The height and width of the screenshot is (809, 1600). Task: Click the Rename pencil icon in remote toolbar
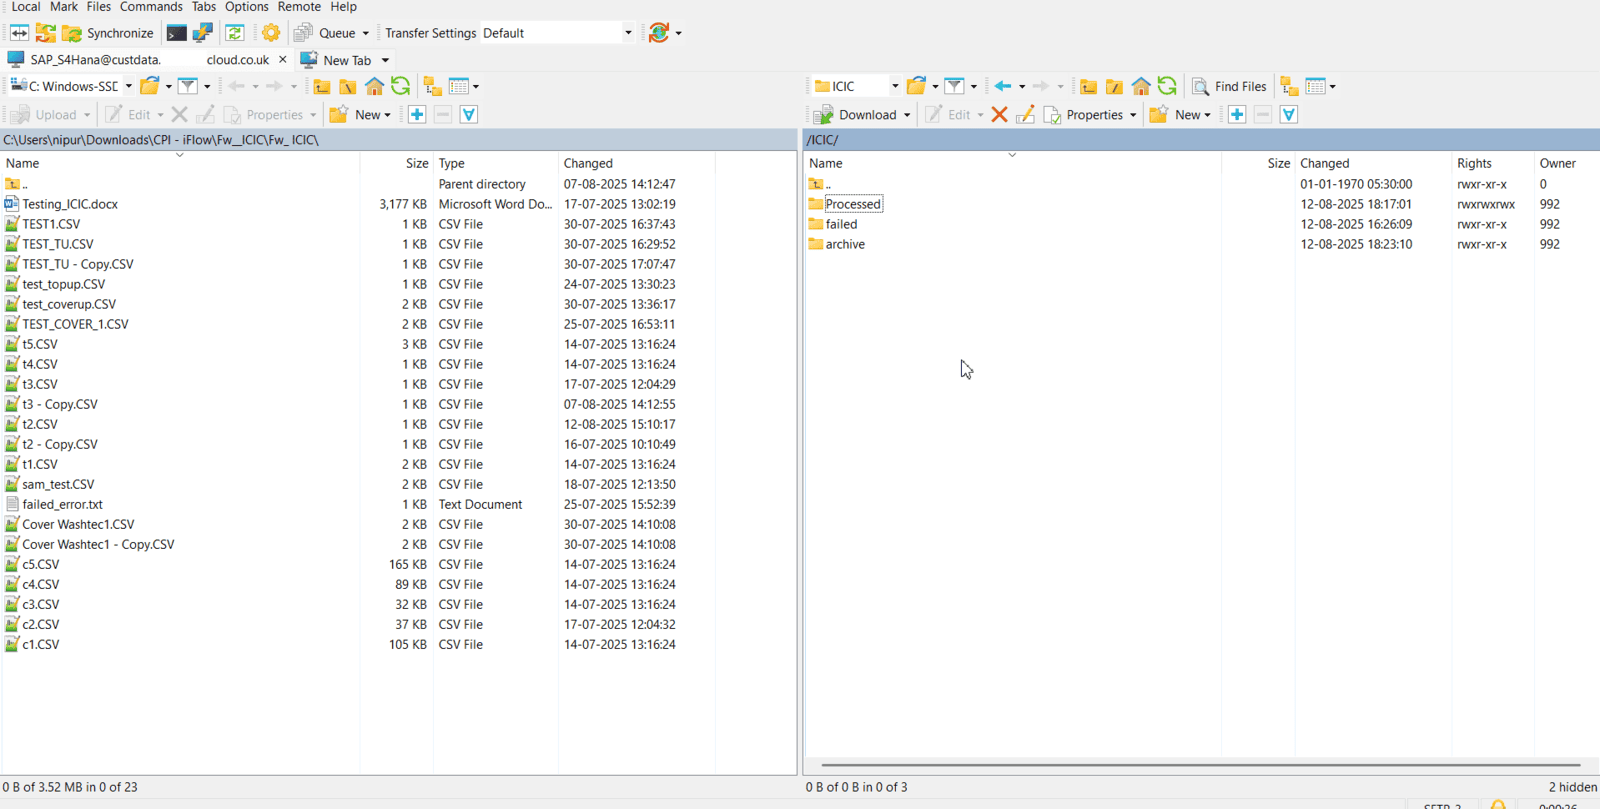1025,115
